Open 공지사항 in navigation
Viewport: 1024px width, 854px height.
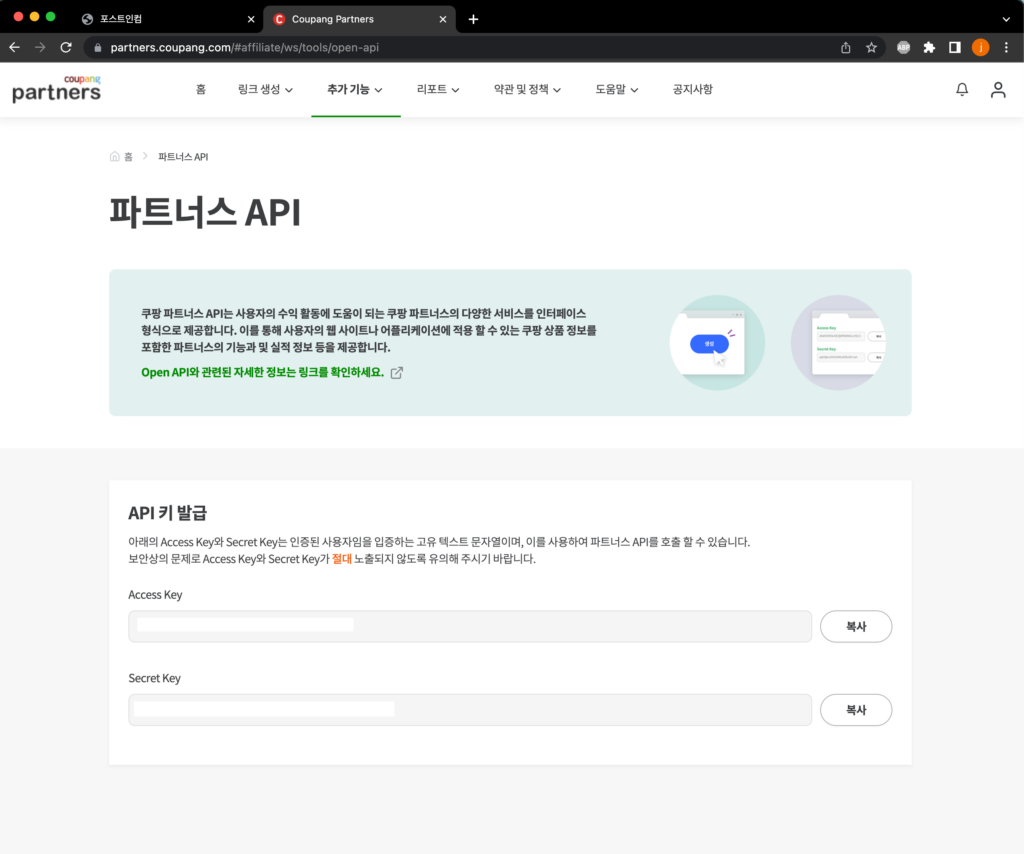tap(692, 89)
